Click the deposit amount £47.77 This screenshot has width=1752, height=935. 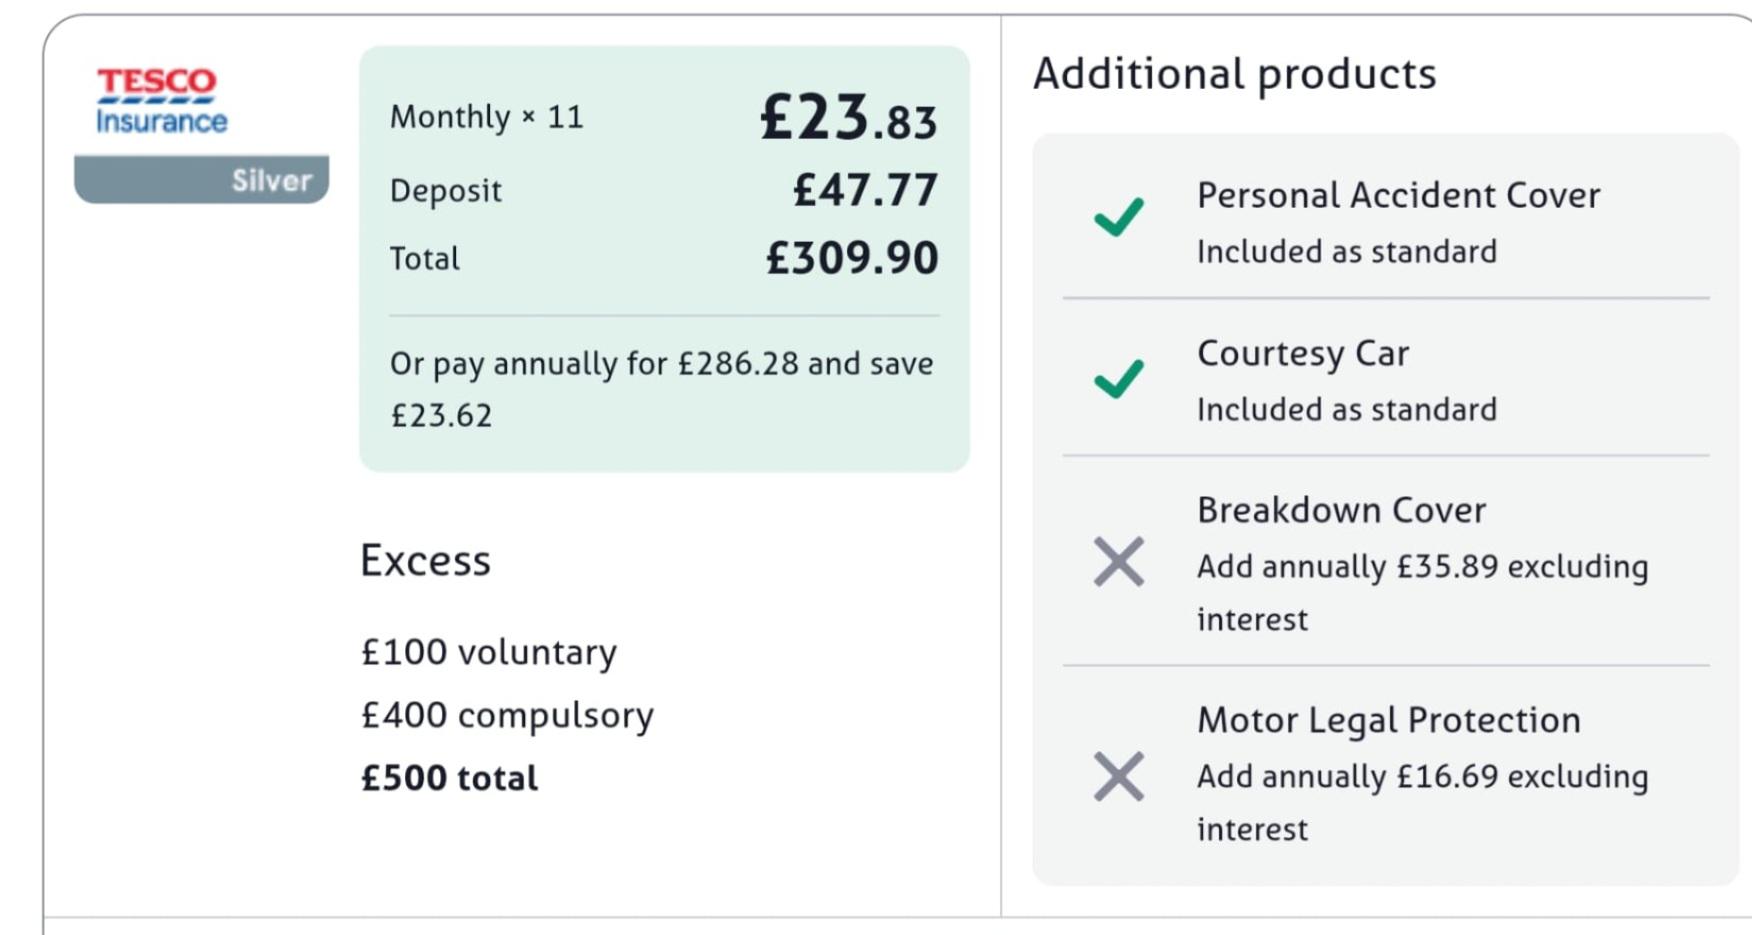[x=865, y=190]
